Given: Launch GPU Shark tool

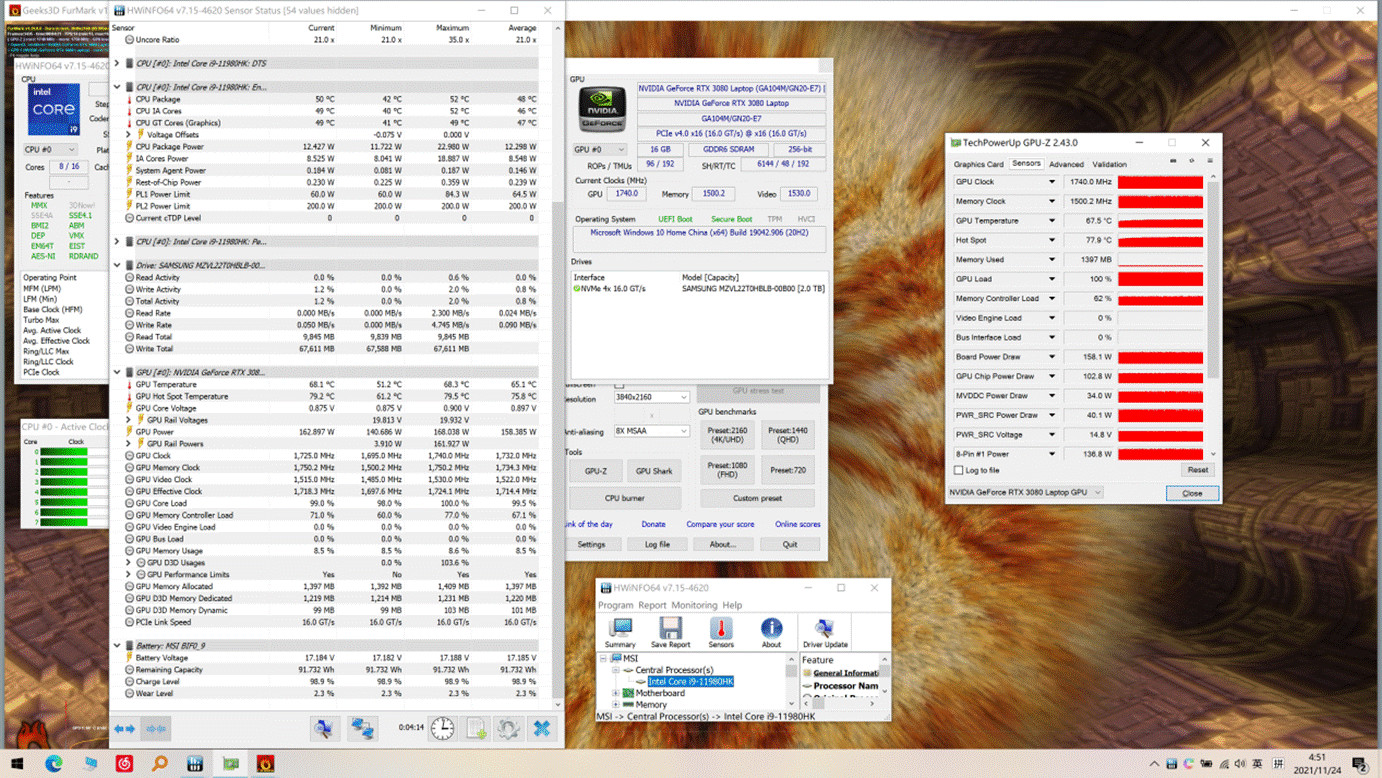Looking at the screenshot, I should tap(654, 471).
